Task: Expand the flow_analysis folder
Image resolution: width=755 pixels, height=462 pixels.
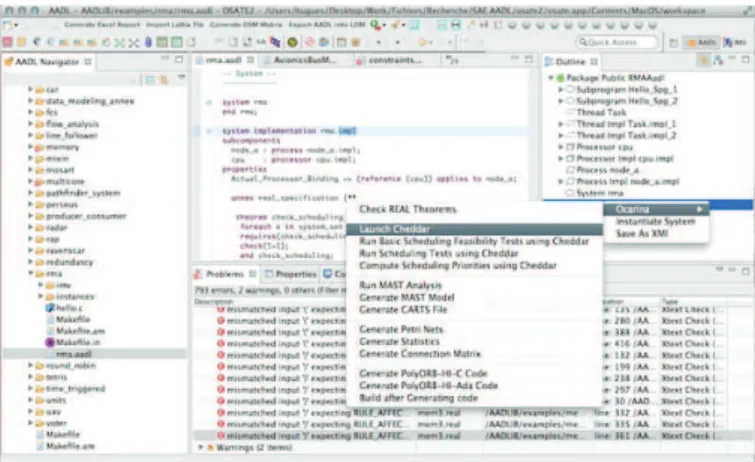Action: [30, 124]
